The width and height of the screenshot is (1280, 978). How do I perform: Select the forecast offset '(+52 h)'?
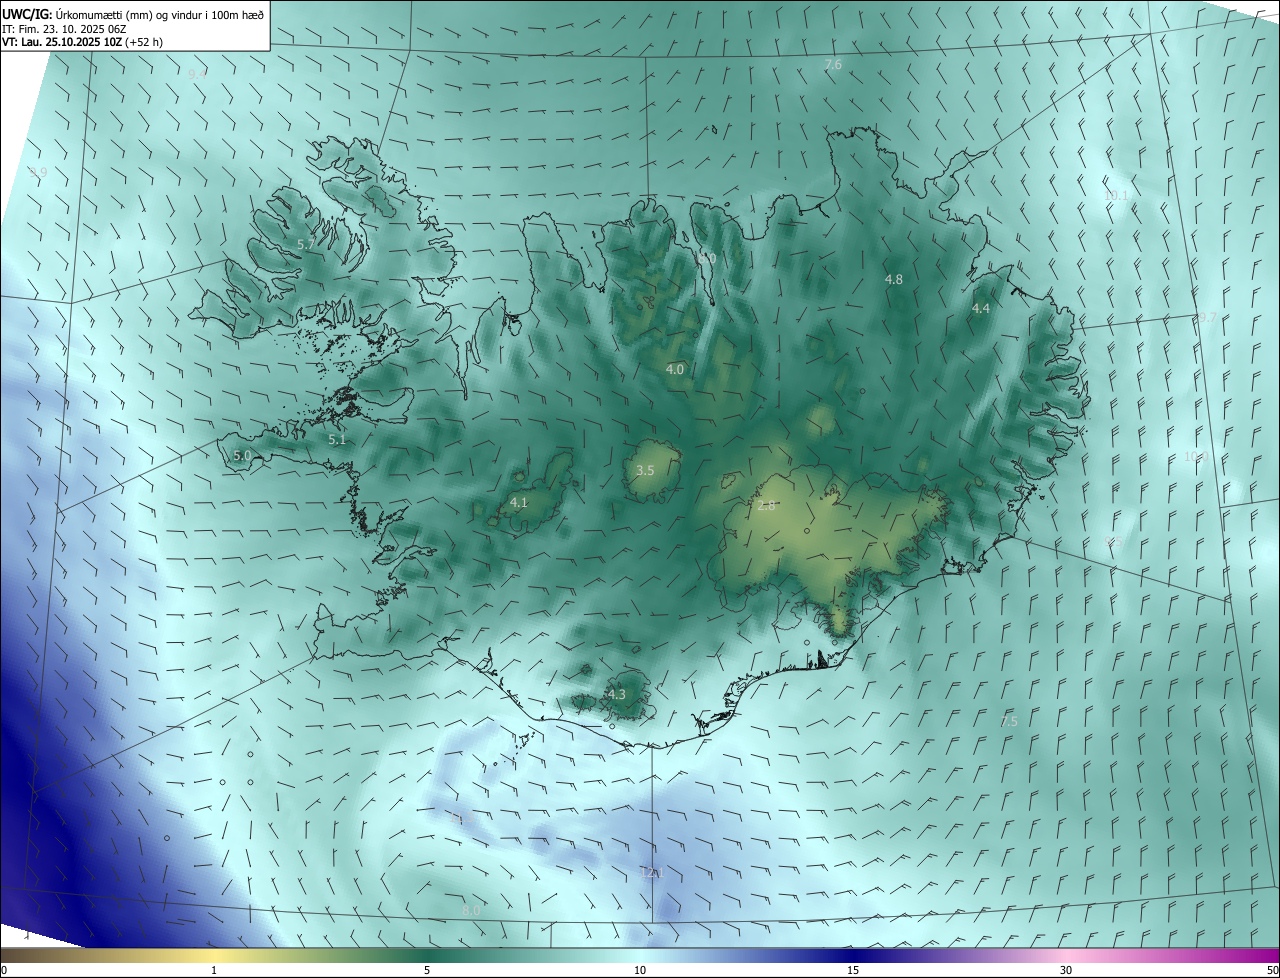pyautogui.click(x=145, y=43)
